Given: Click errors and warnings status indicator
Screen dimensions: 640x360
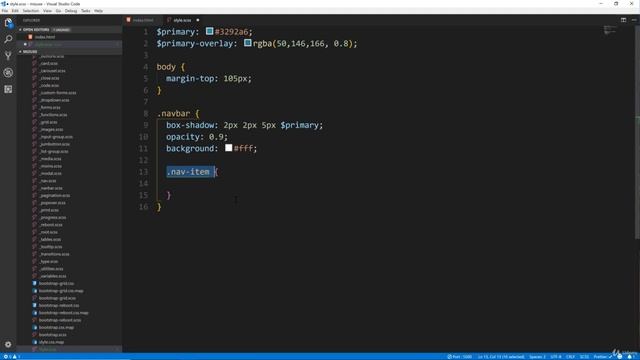Looking at the screenshot, I should (x=12, y=357).
